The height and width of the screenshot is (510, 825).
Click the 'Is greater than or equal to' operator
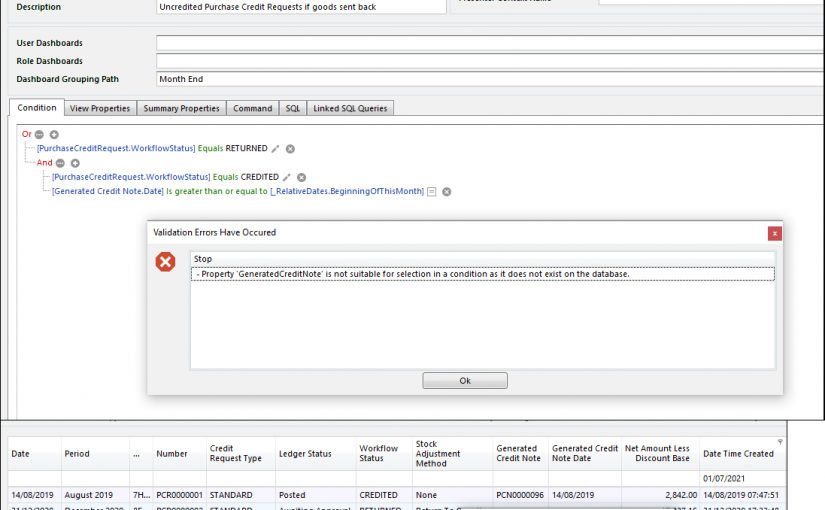tap(217, 191)
